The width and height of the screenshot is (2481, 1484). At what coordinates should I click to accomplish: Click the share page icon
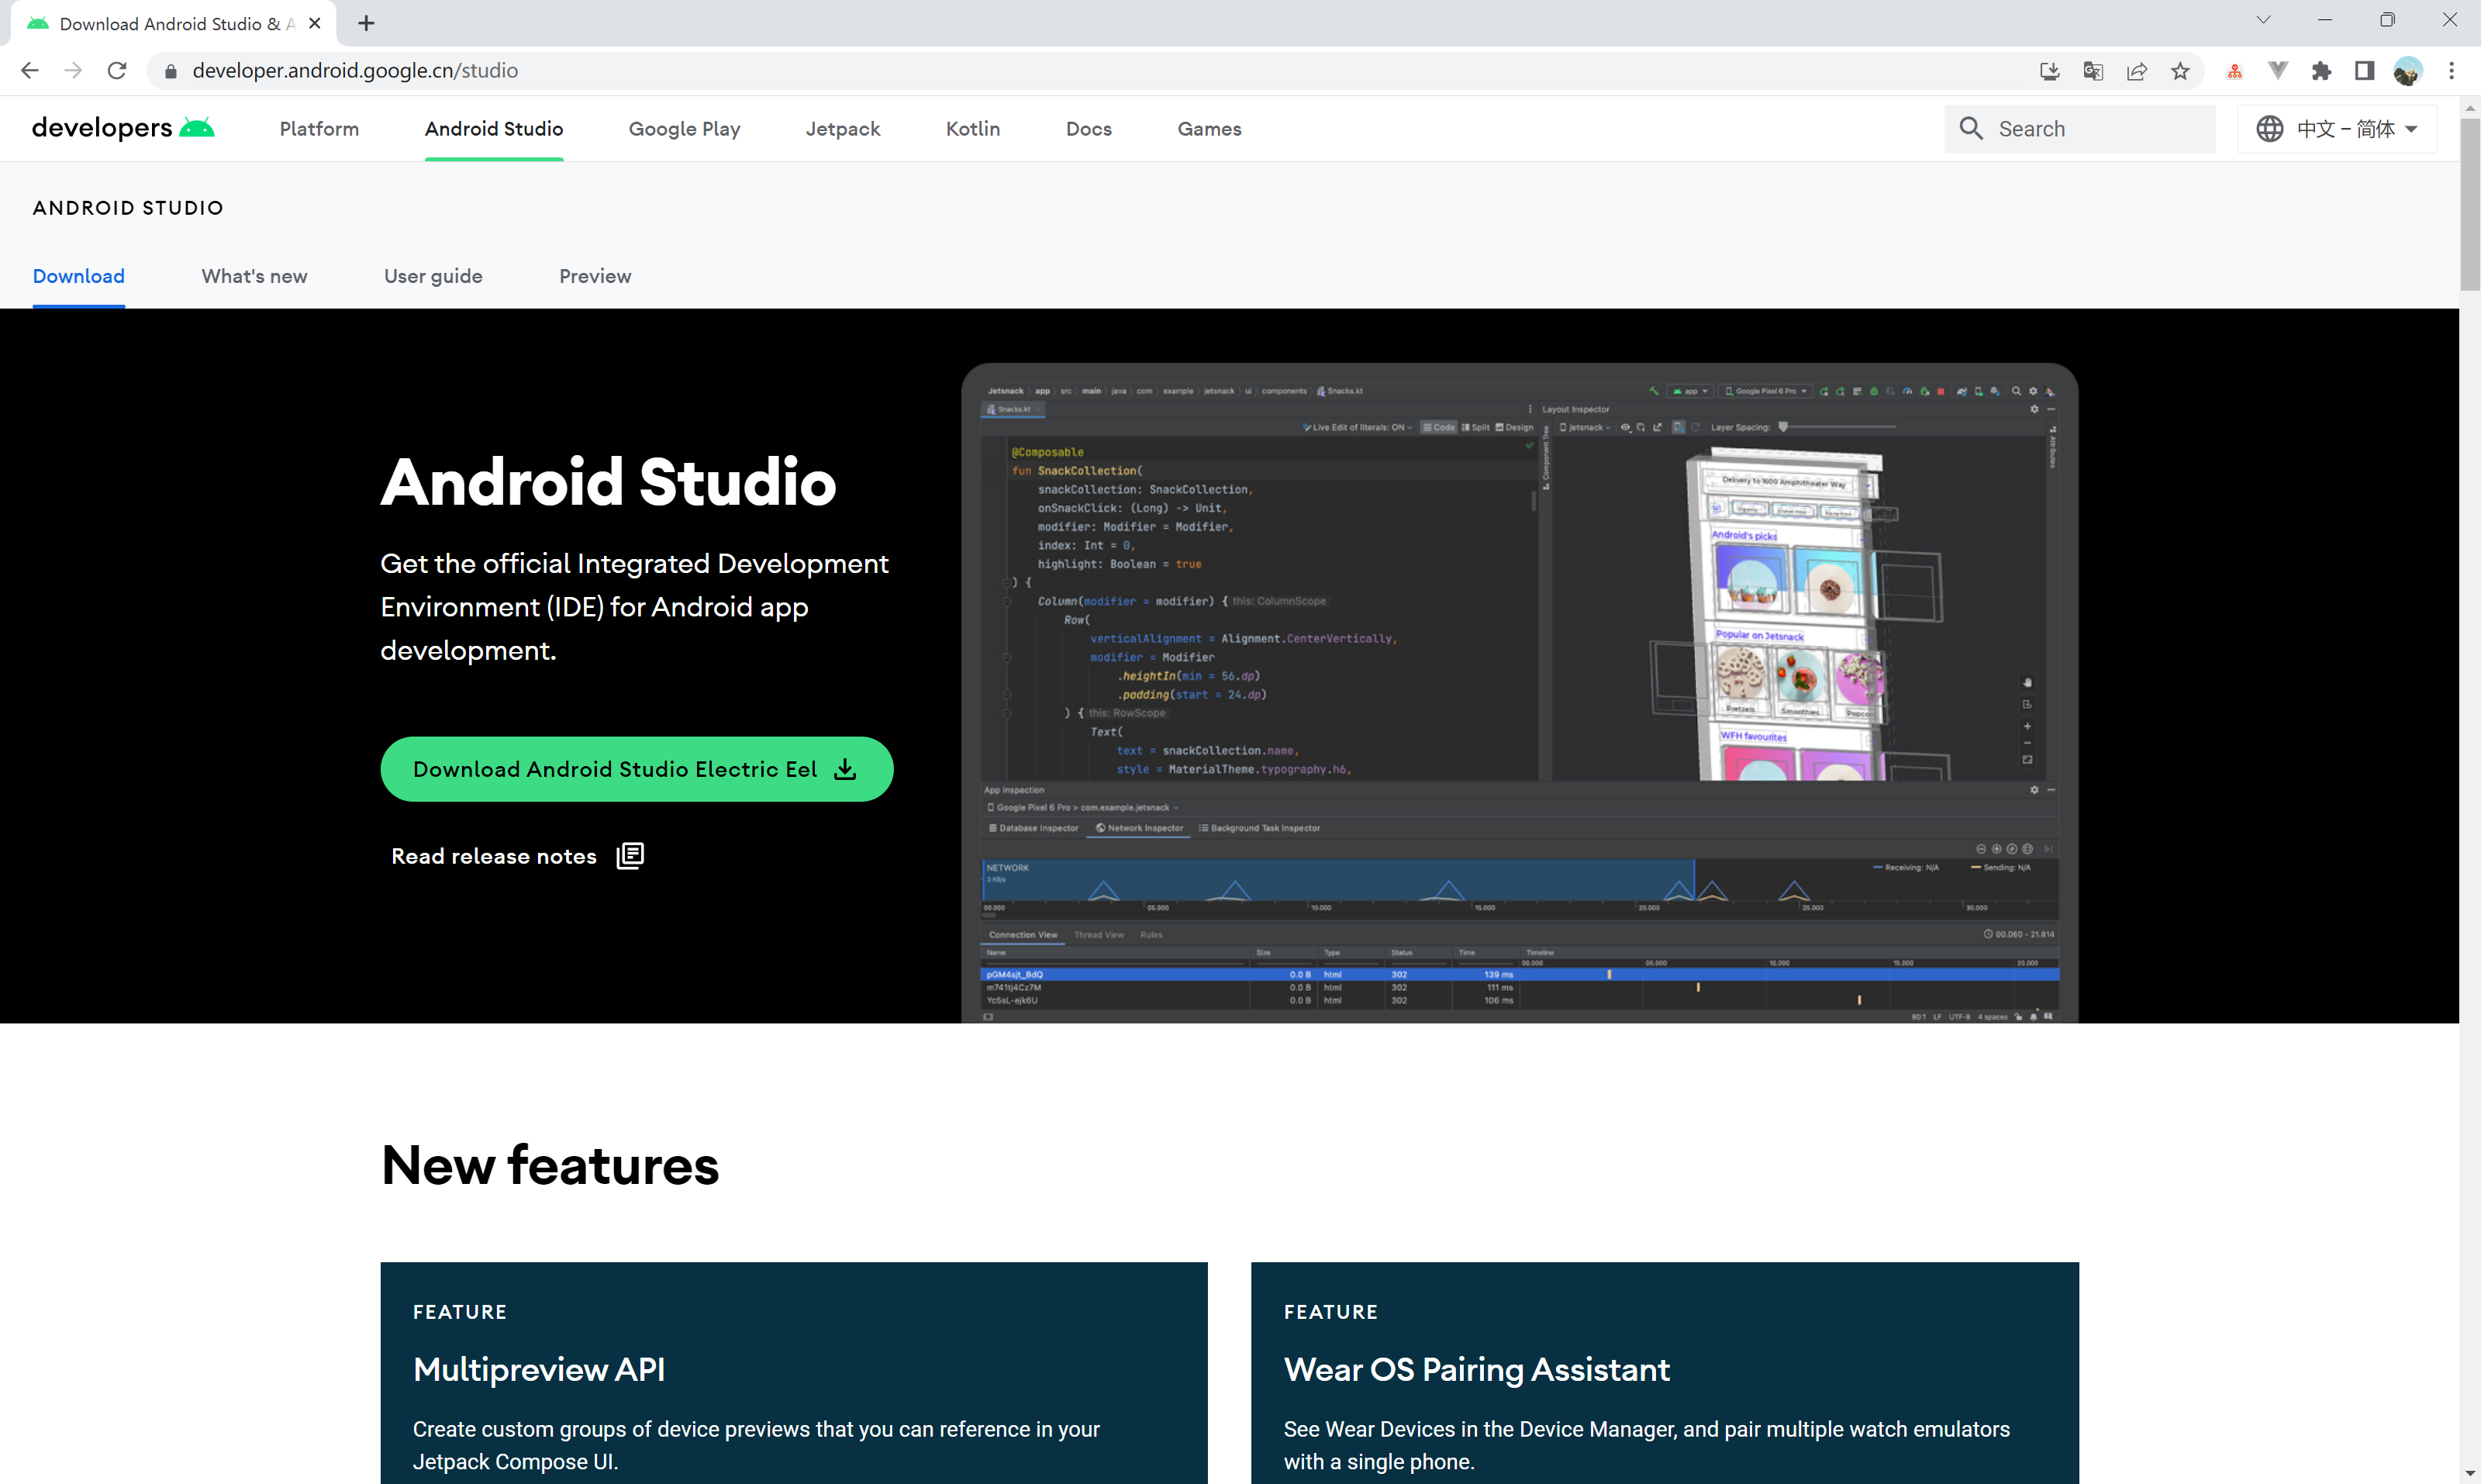point(2137,71)
